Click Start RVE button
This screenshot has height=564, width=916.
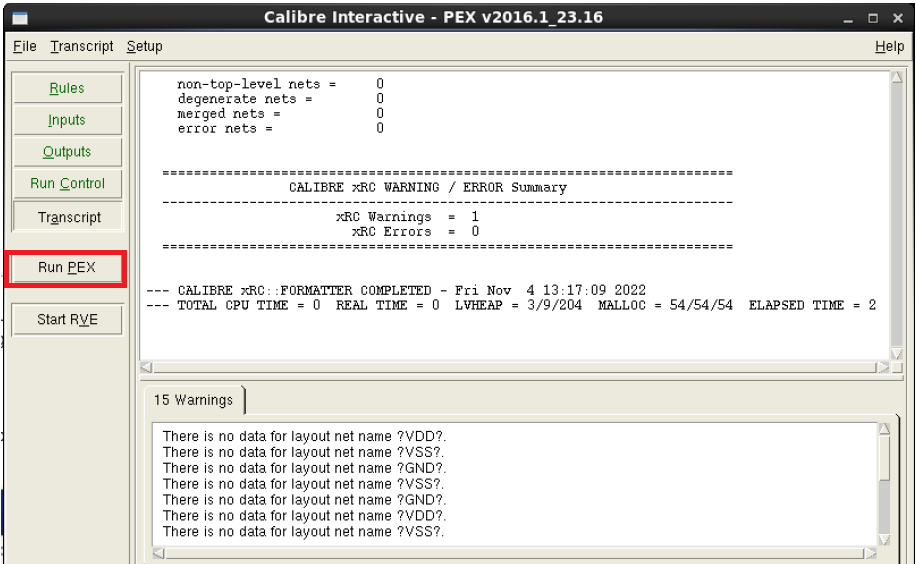tap(67, 320)
